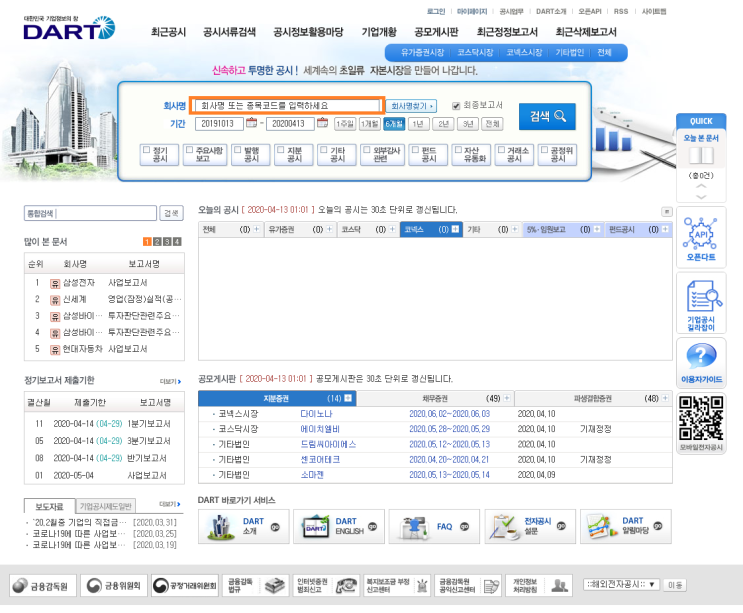The width and height of the screenshot is (743, 613).
Task: Open the 금융감독법규 footer banner
Action: (x=256, y=586)
